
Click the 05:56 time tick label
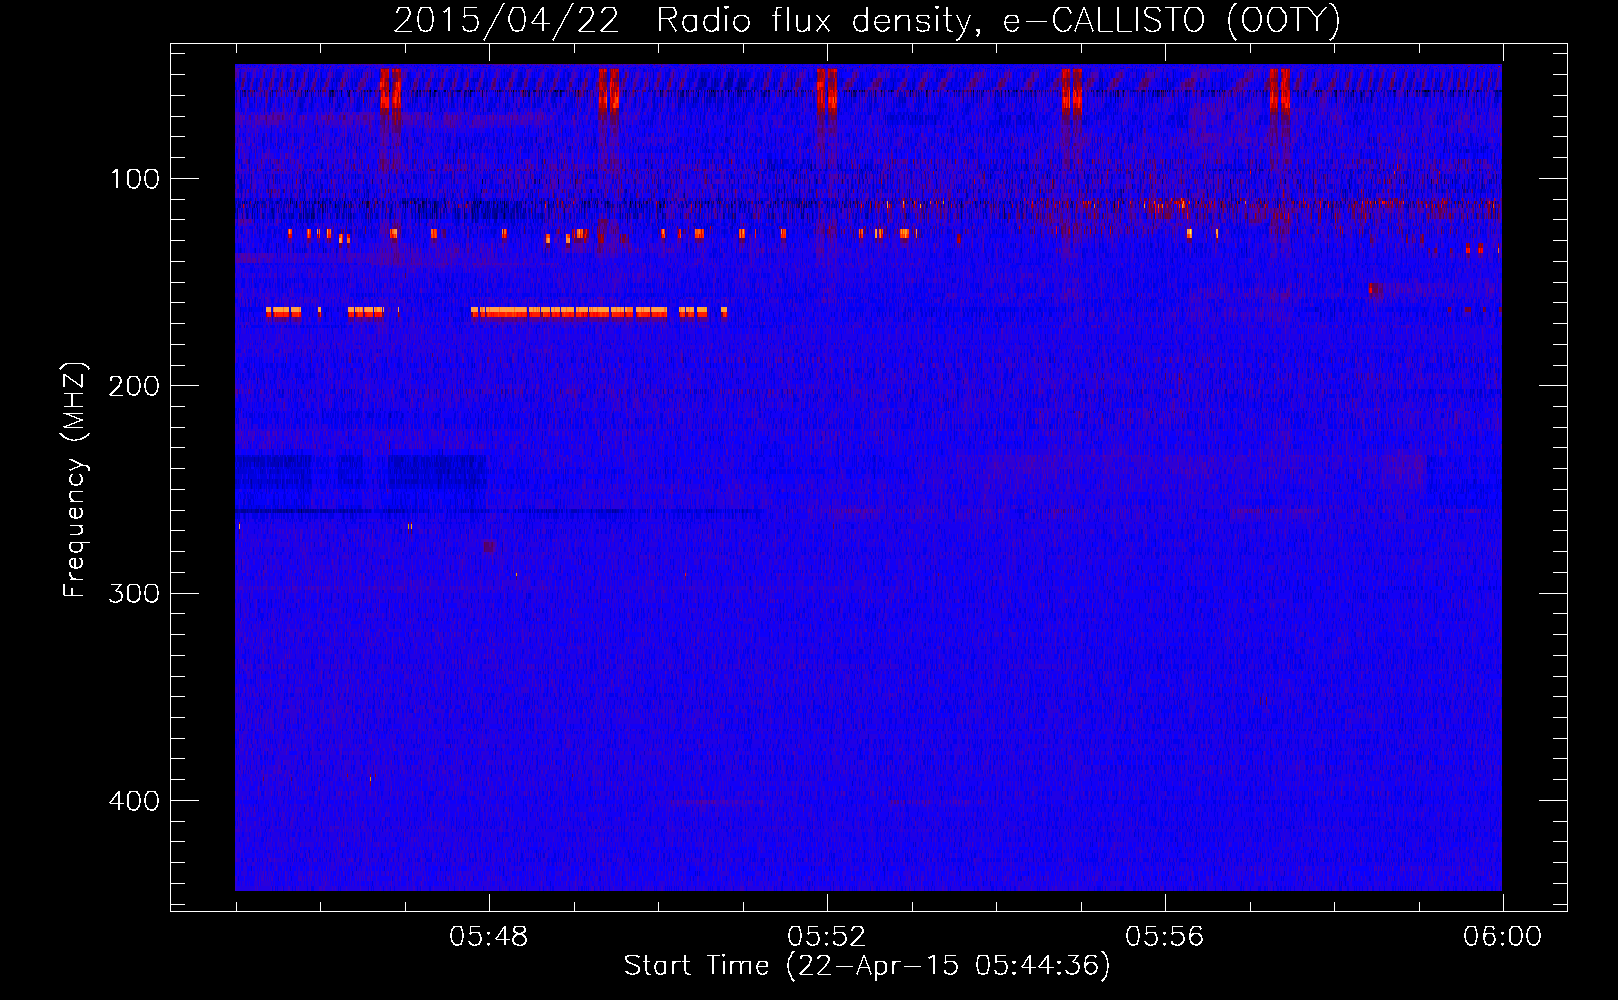(1165, 937)
